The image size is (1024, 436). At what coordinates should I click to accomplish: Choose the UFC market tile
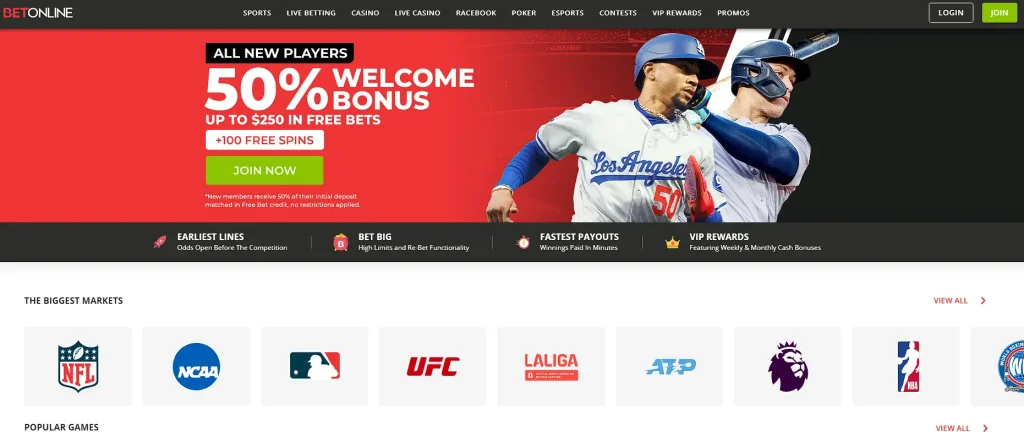432,366
